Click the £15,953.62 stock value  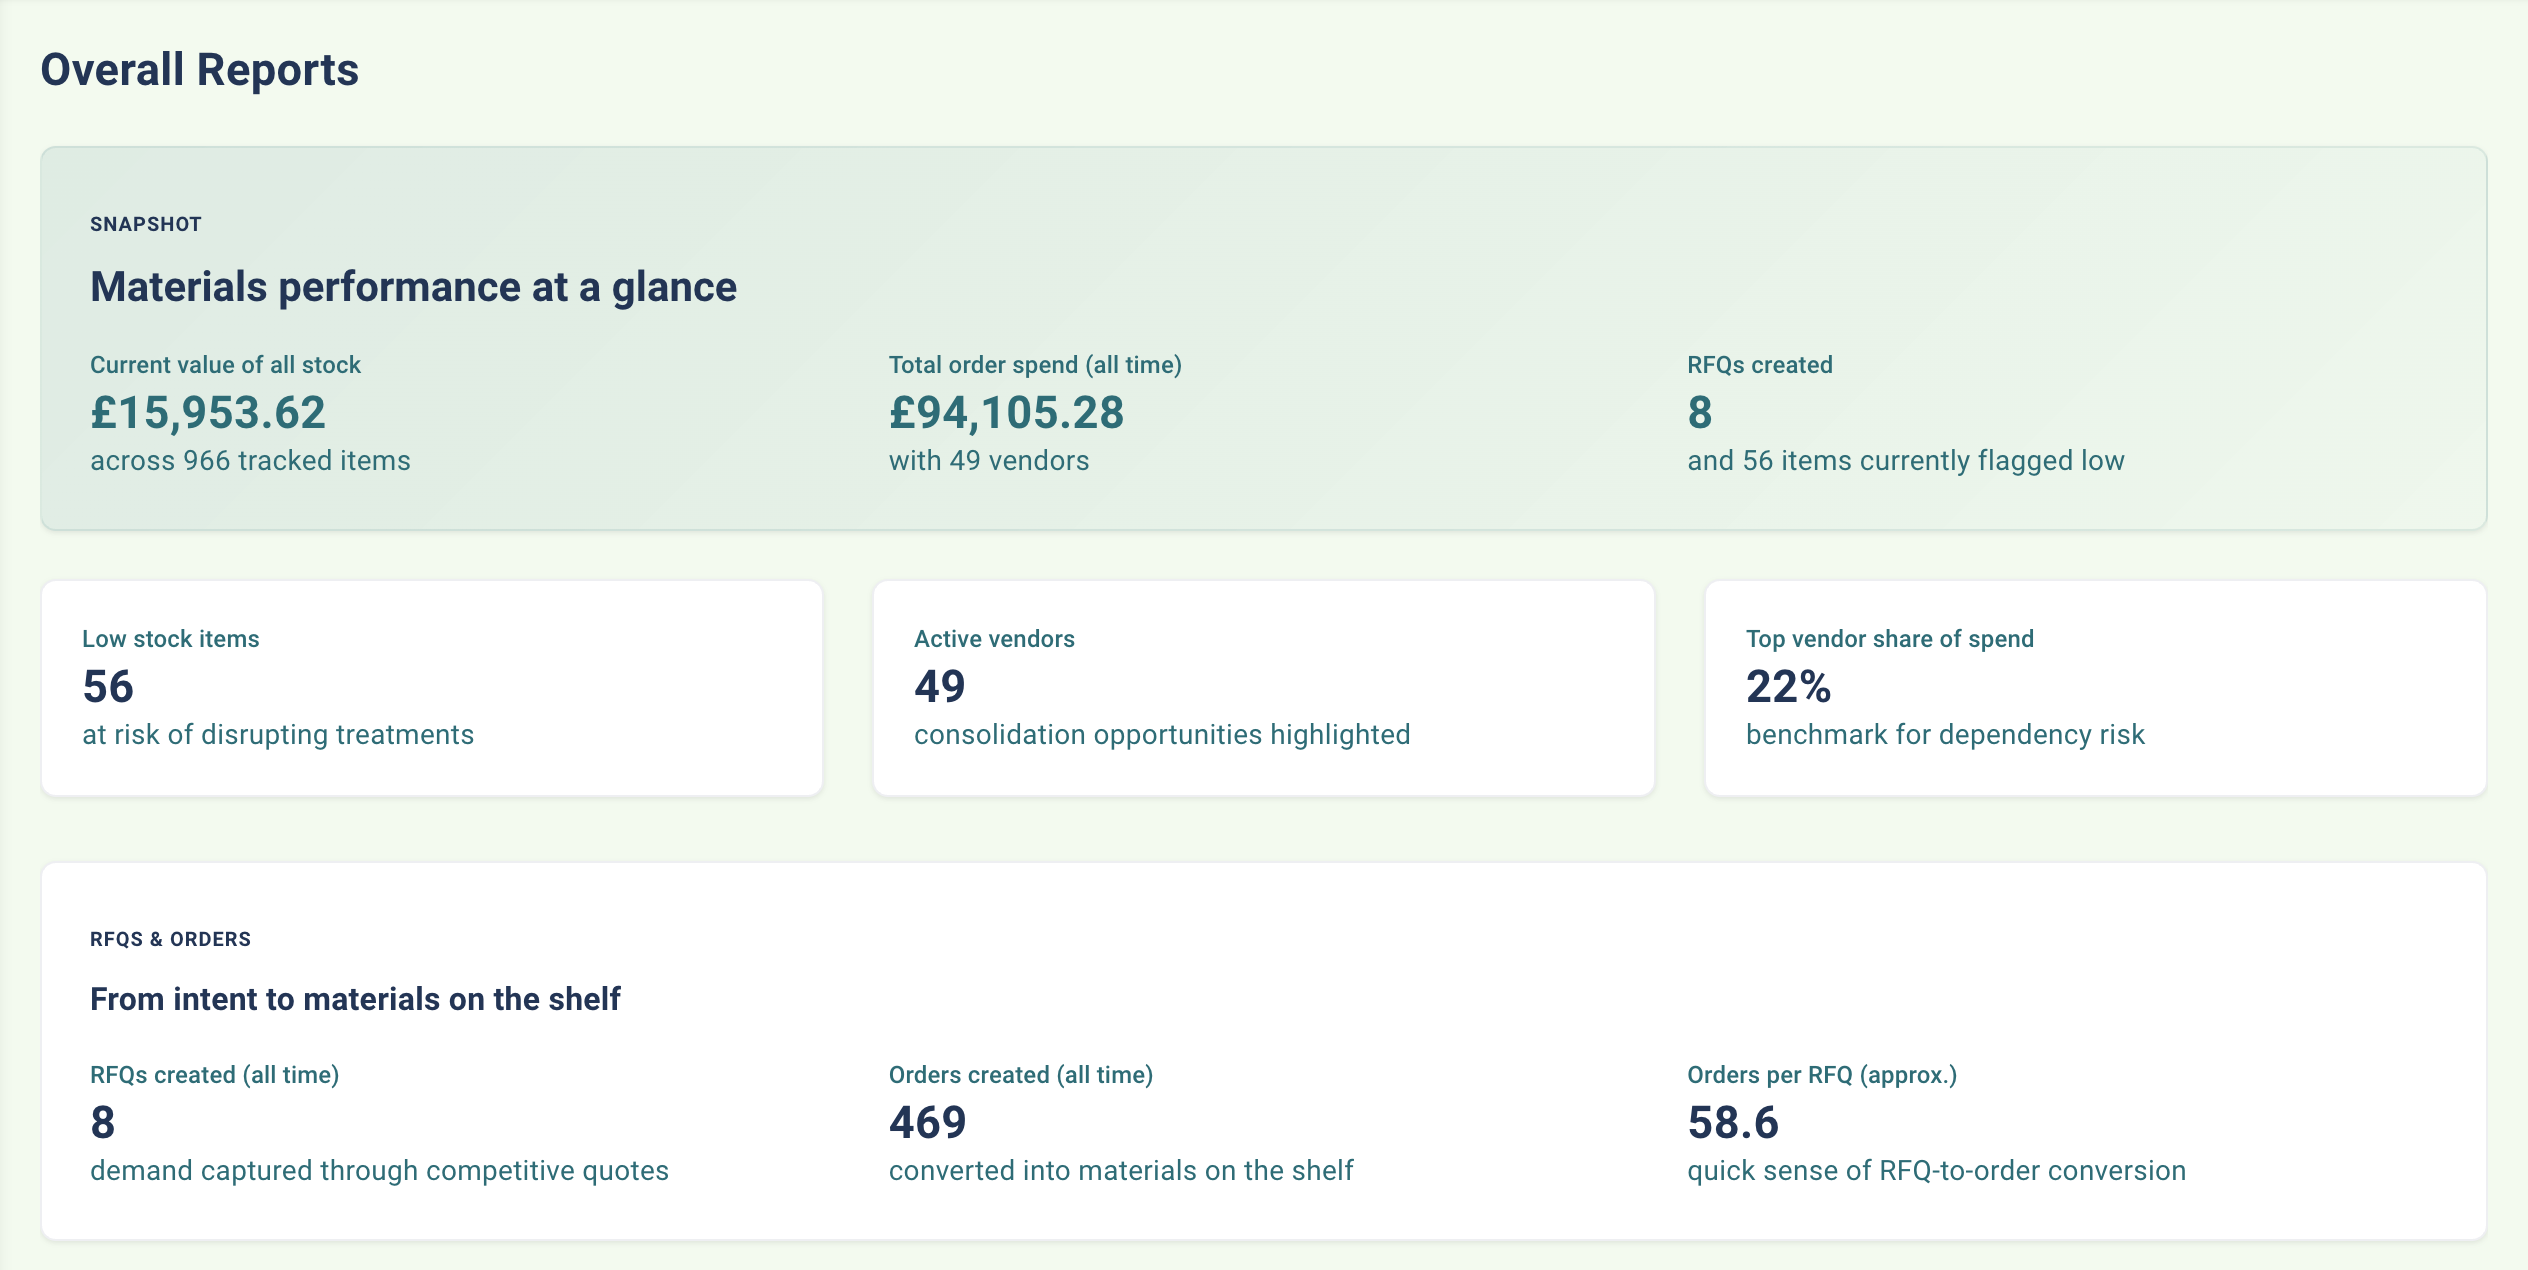point(207,412)
